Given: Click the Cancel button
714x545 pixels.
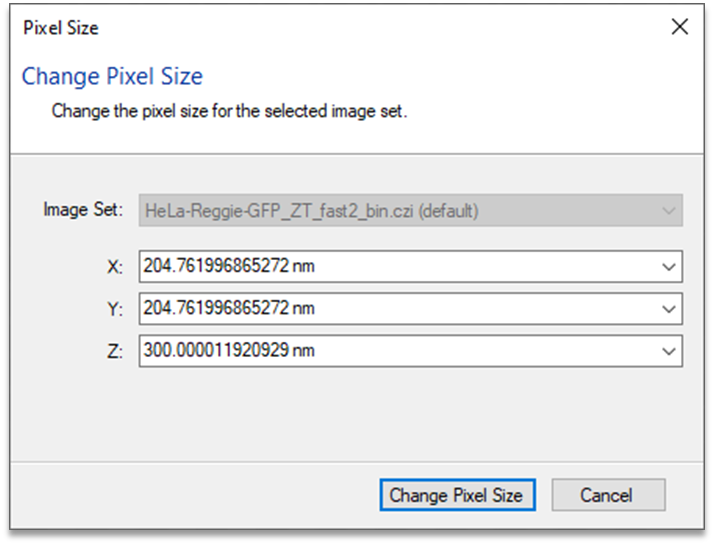Looking at the screenshot, I should click(x=608, y=494).
